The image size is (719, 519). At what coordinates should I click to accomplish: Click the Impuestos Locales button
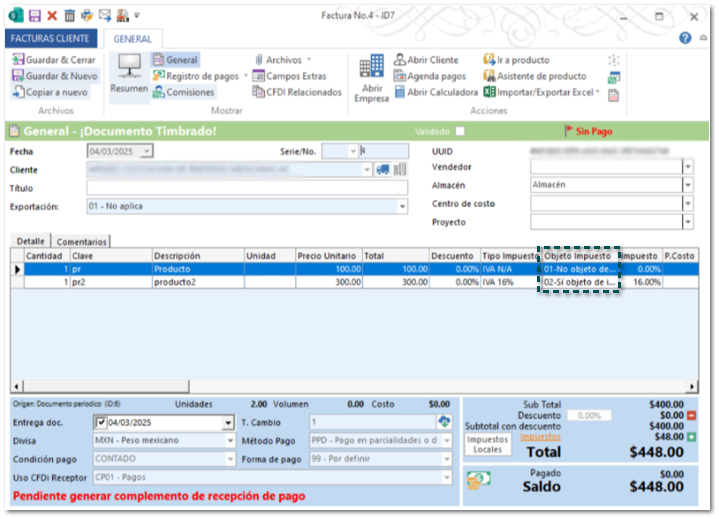tap(487, 444)
